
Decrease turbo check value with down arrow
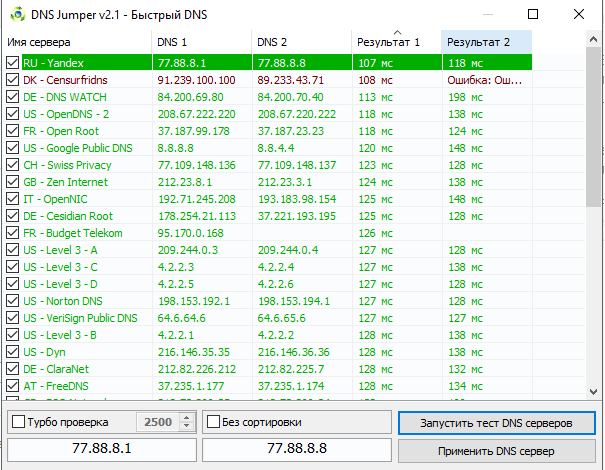187,426
